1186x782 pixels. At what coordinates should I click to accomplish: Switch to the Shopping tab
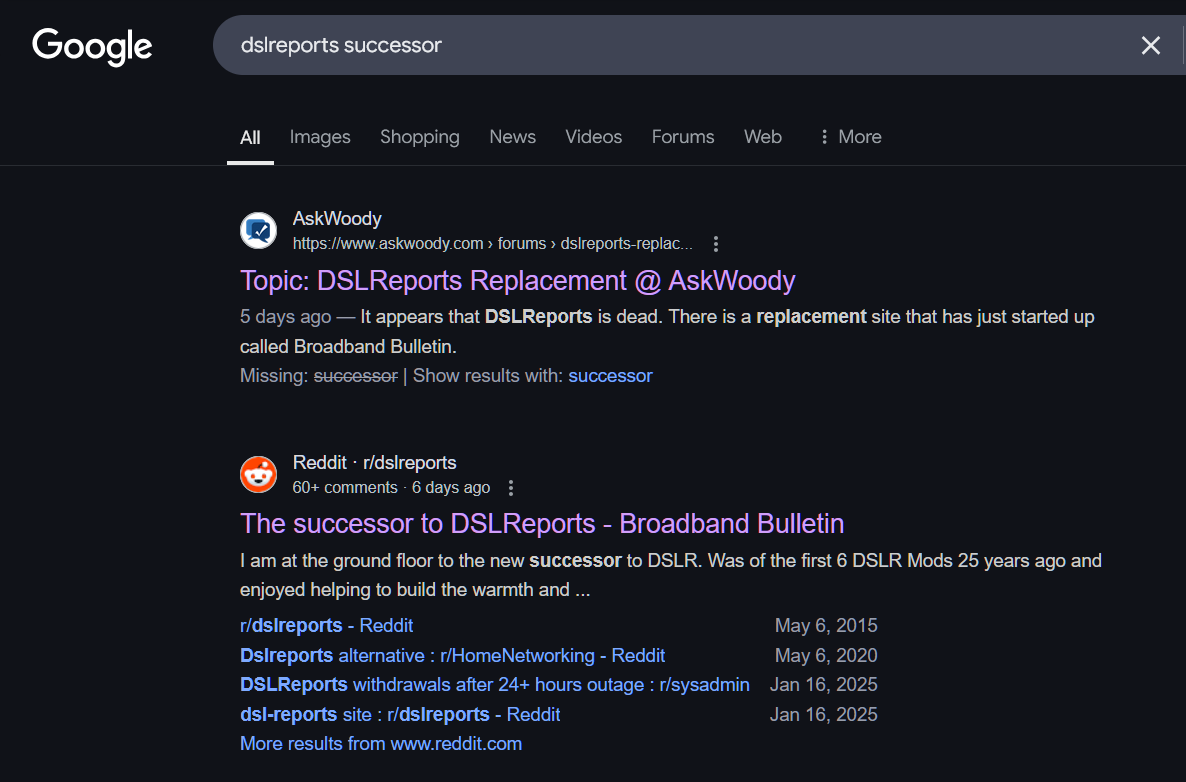420,137
